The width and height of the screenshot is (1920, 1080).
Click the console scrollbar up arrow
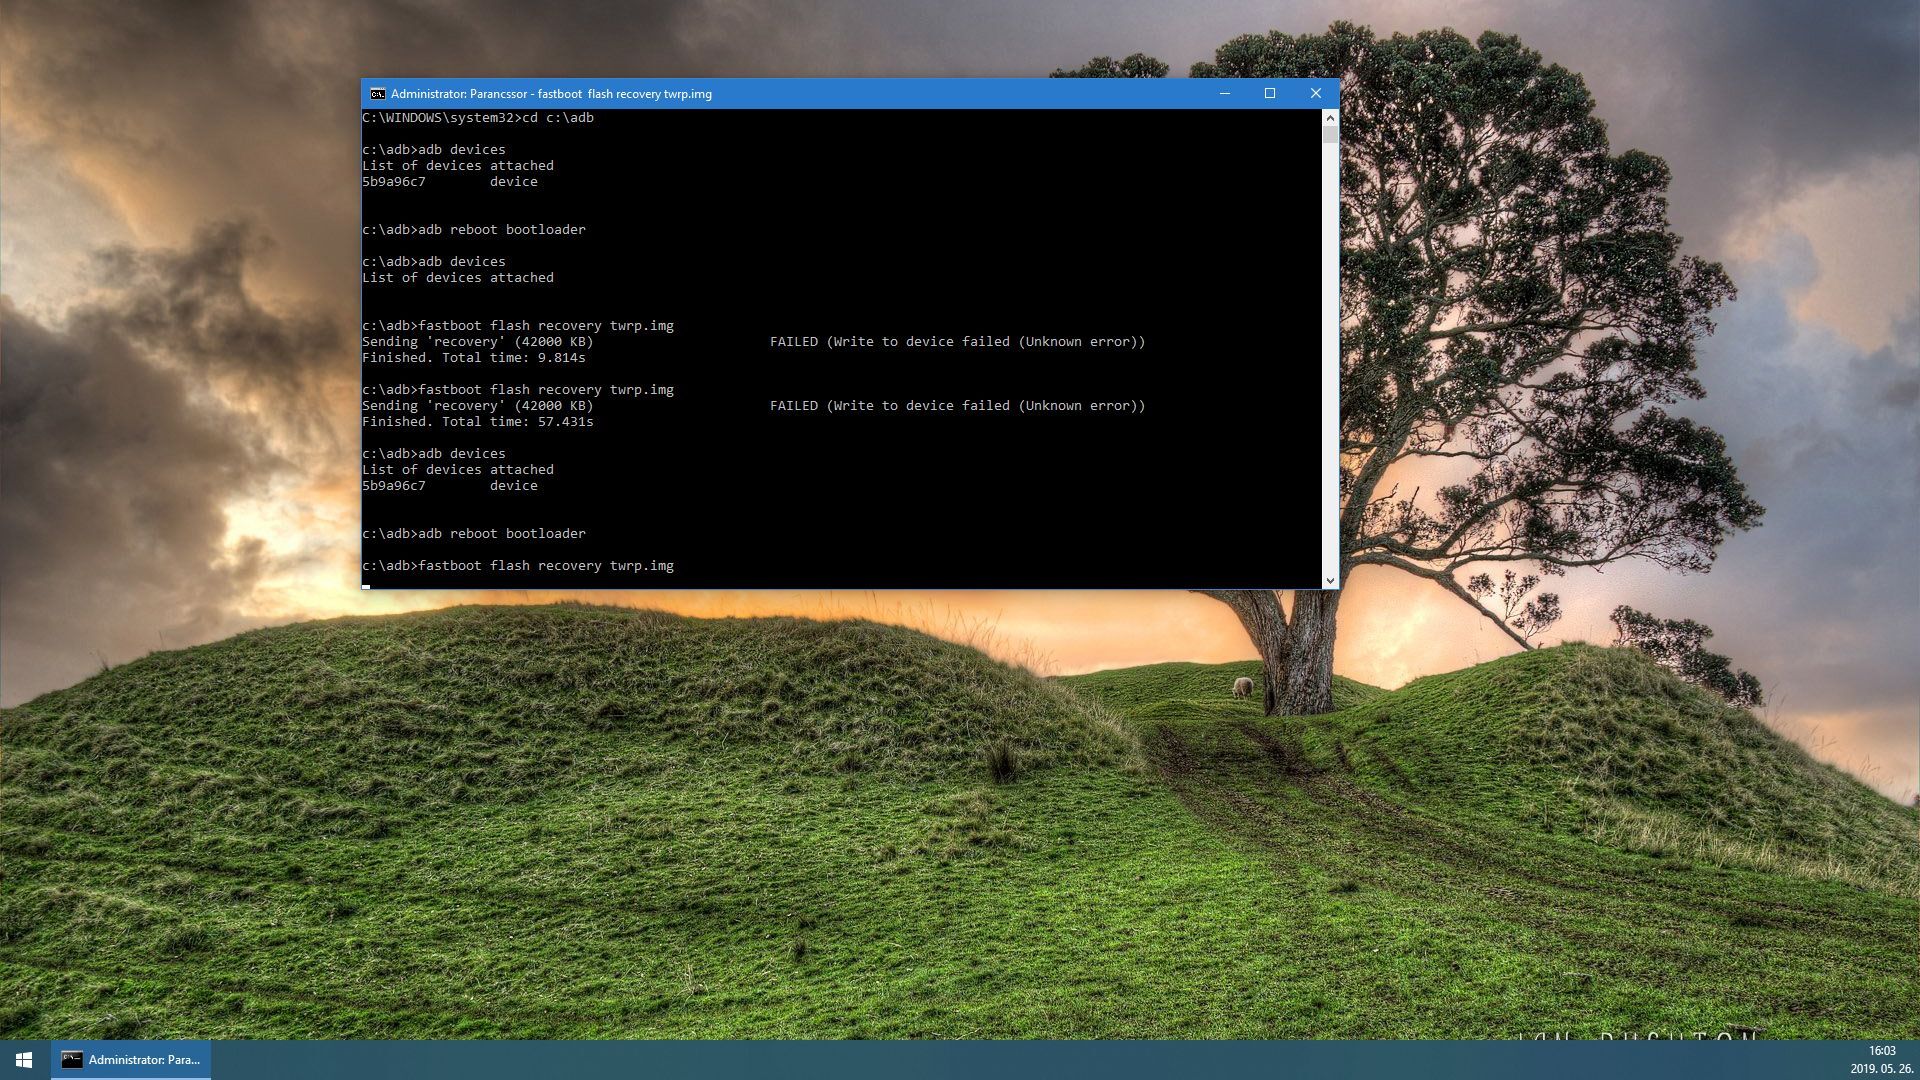1330,117
